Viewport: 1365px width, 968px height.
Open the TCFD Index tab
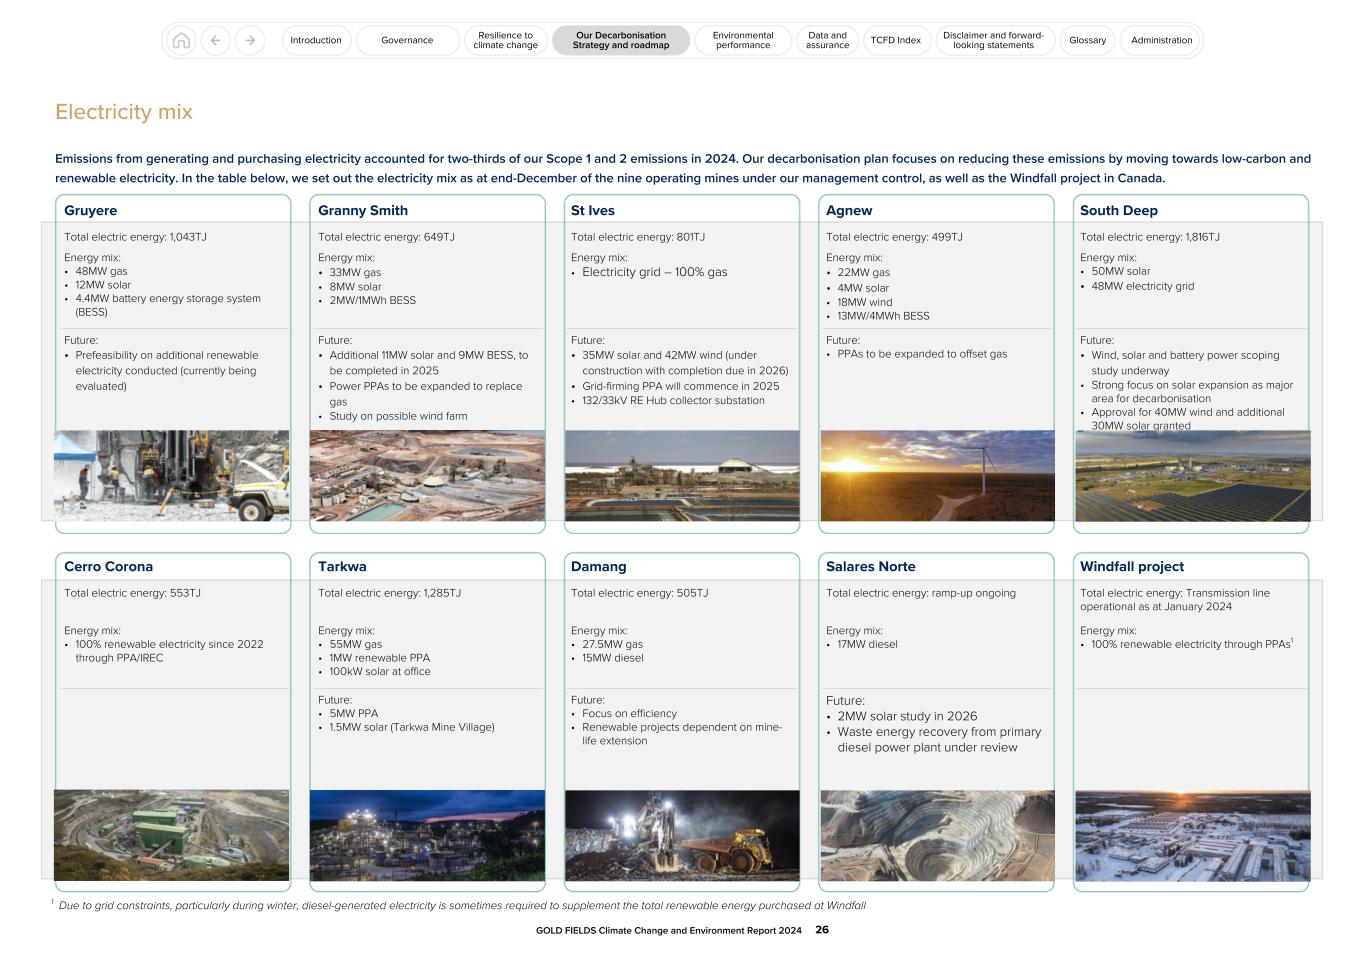pyautogui.click(x=897, y=40)
